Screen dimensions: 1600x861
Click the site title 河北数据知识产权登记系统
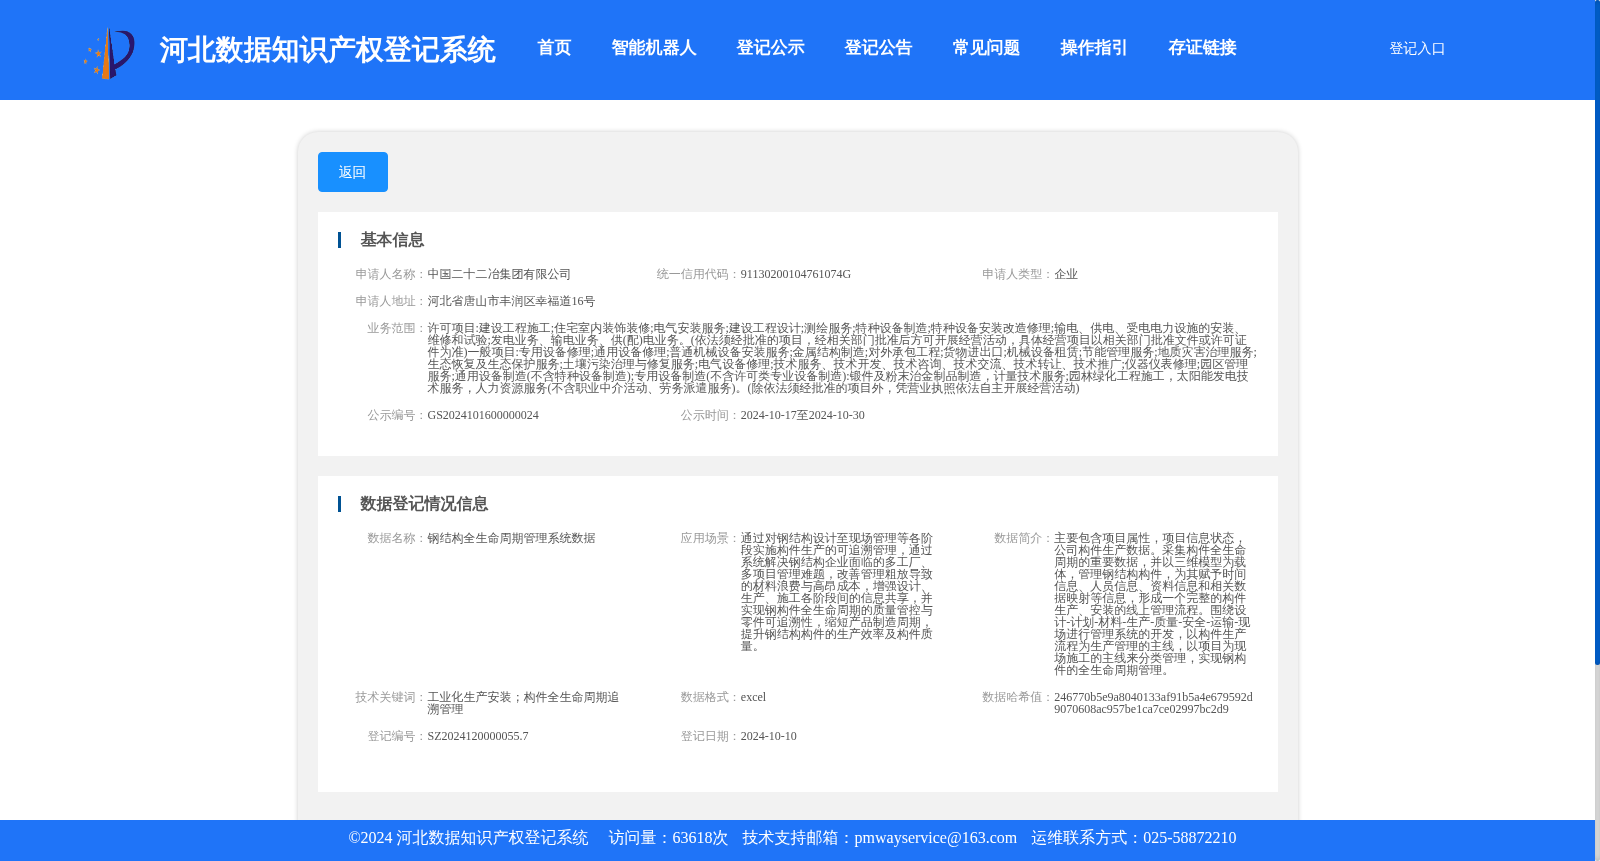coord(327,50)
